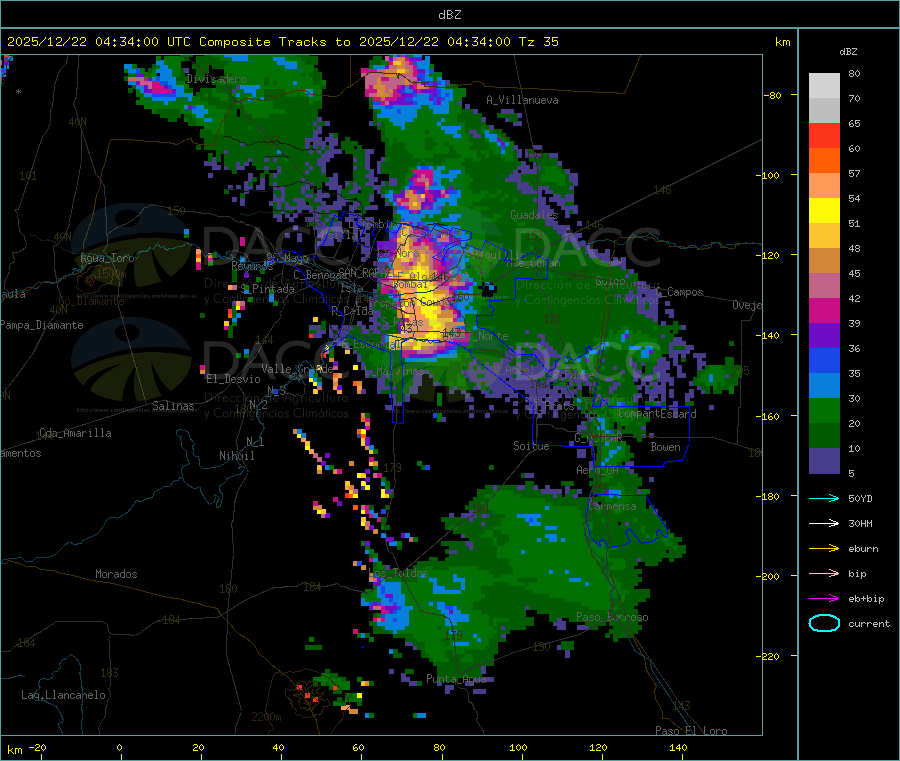Viewport: 900px width, 761px height.
Task: Click the Paso_Barroso map label
Action: point(612,617)
